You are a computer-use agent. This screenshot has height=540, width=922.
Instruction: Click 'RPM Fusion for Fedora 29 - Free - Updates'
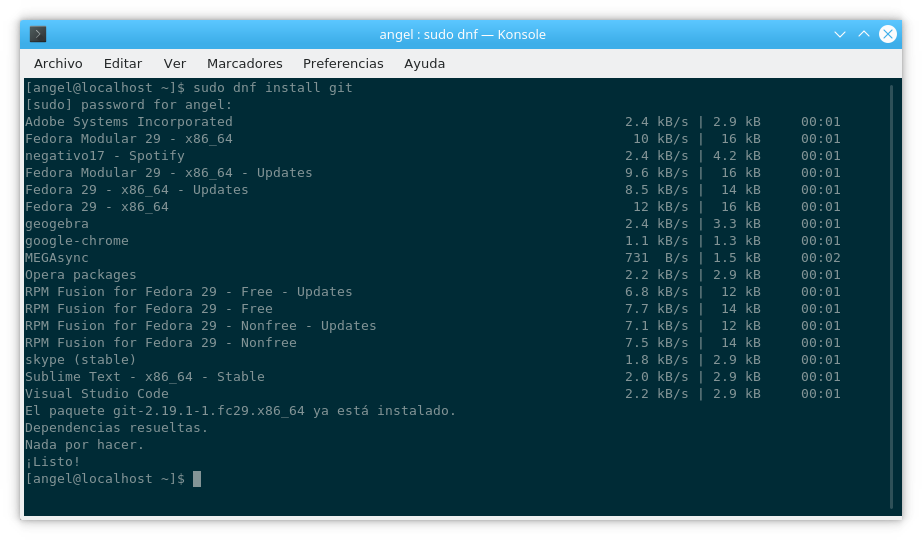pos(189,292)
